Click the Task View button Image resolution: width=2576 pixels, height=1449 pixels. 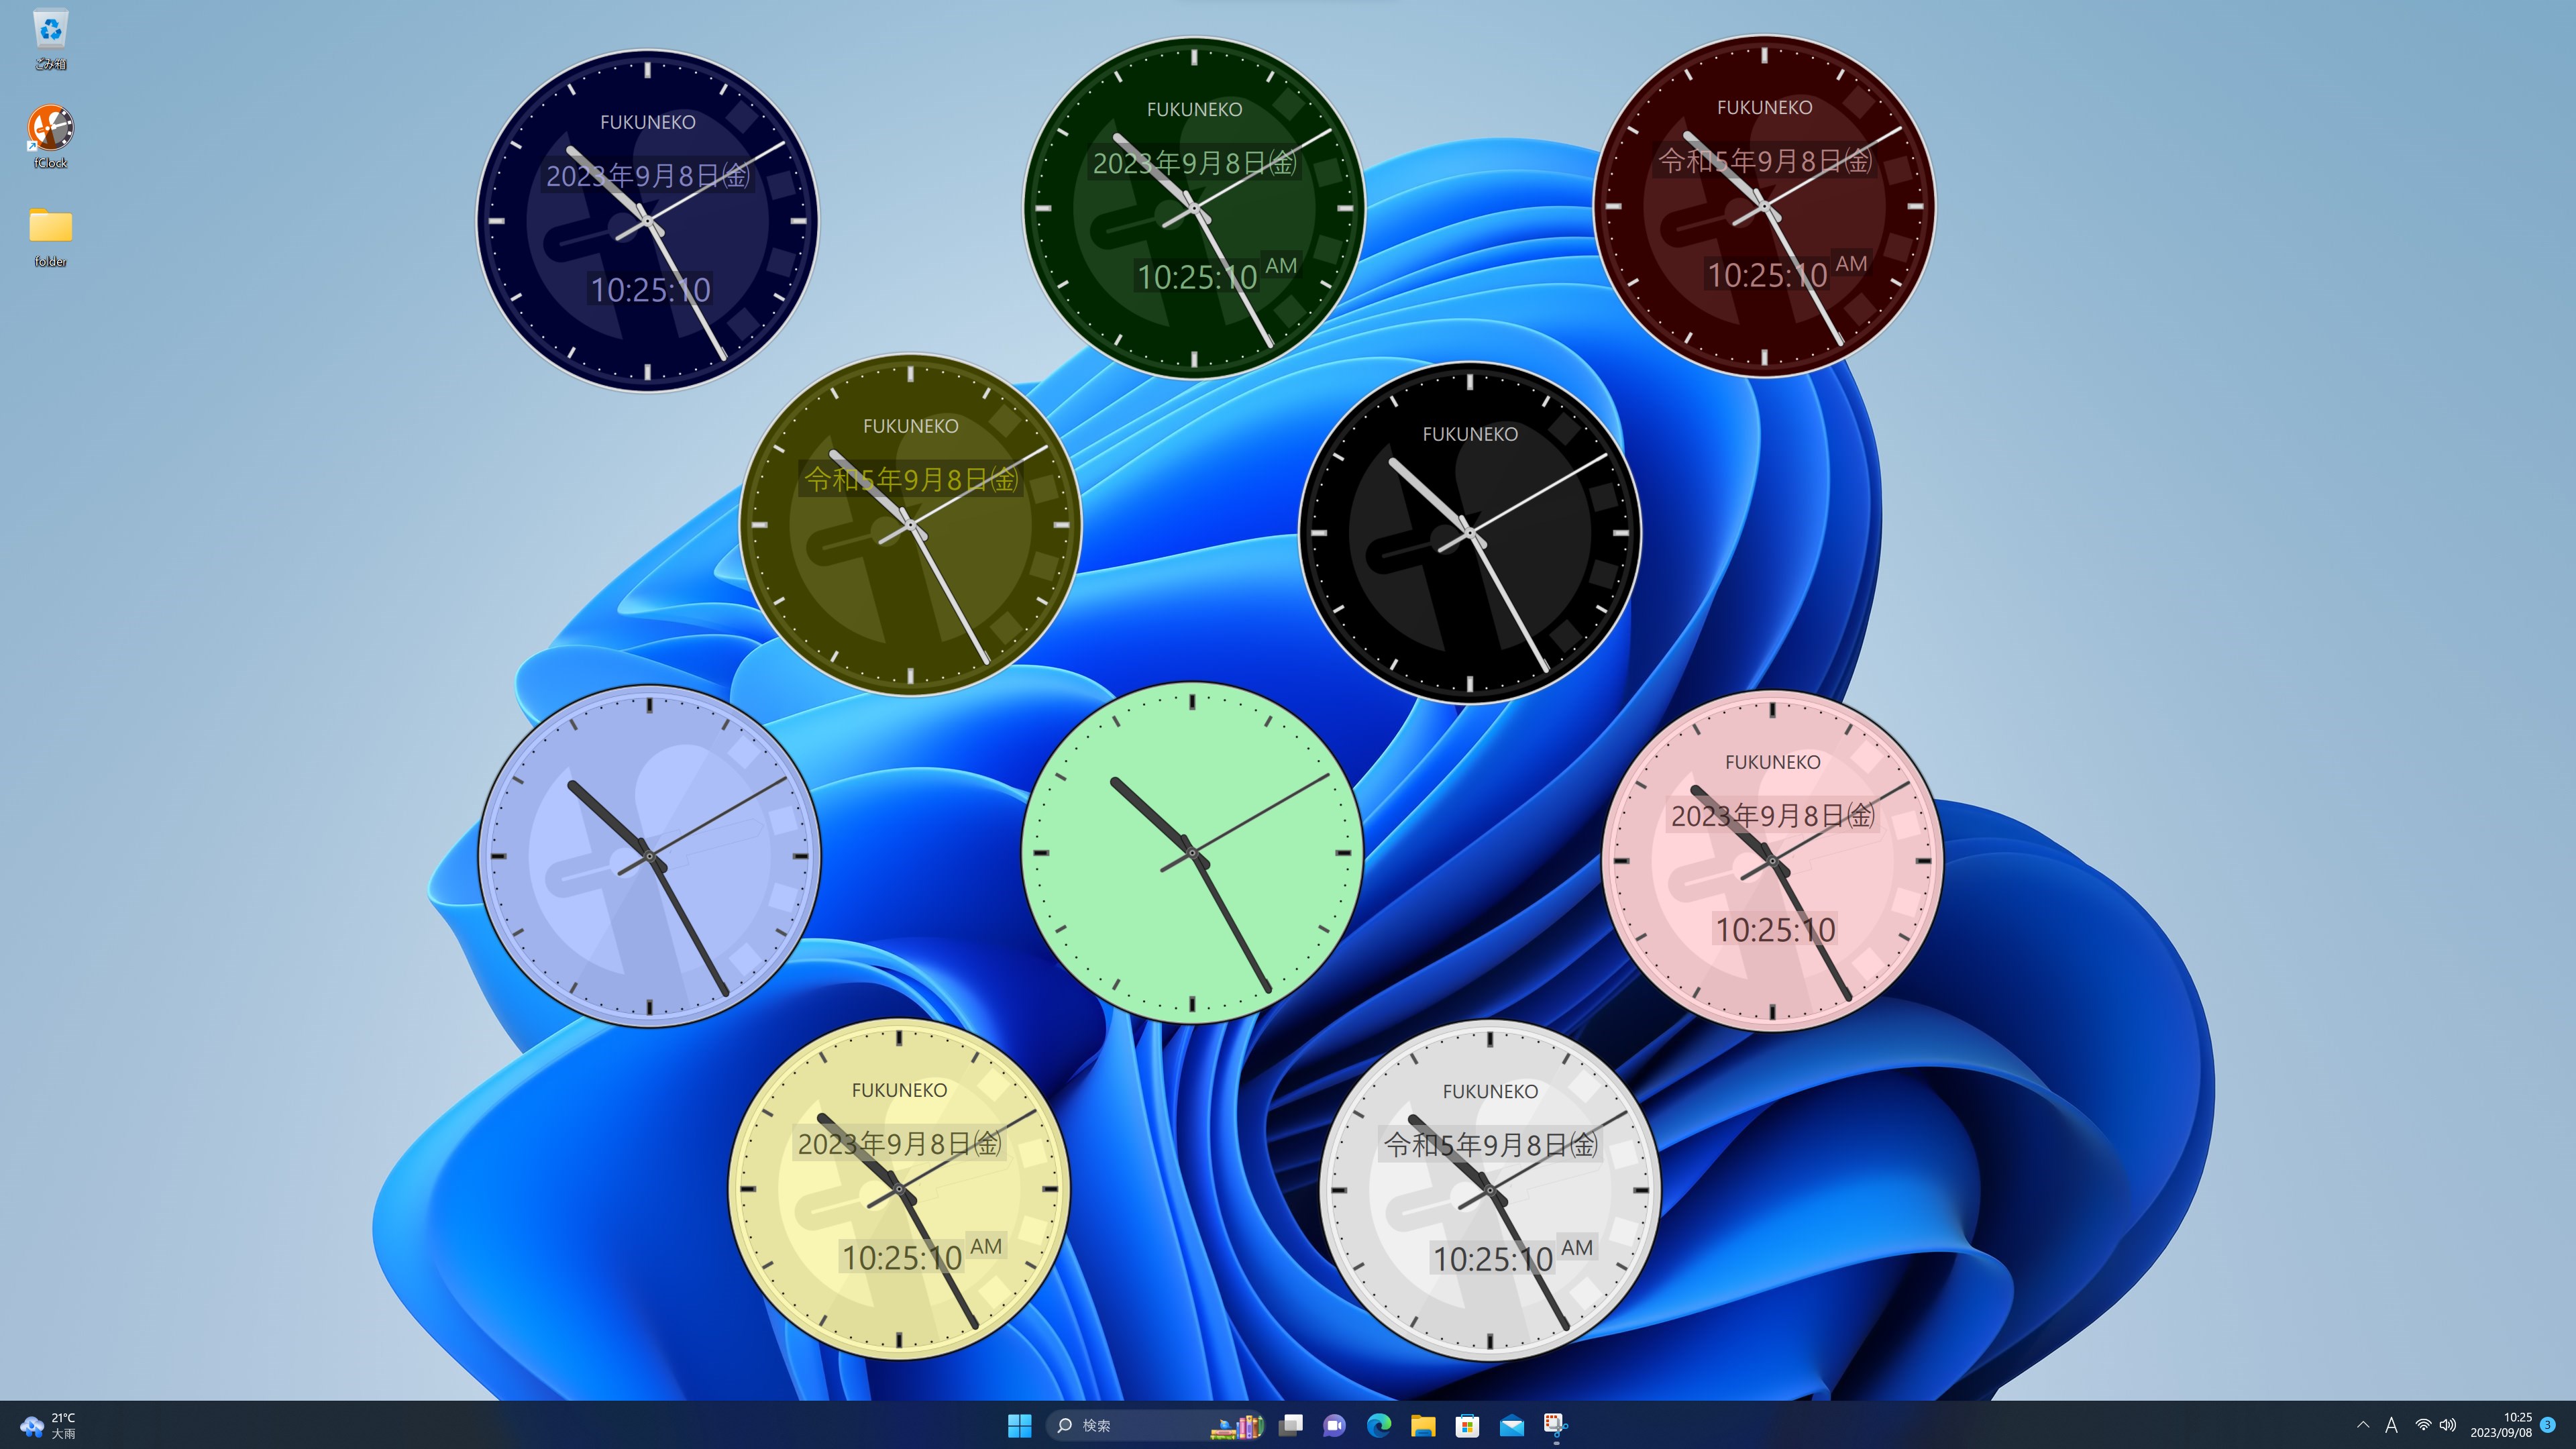click(1291, 1425)
